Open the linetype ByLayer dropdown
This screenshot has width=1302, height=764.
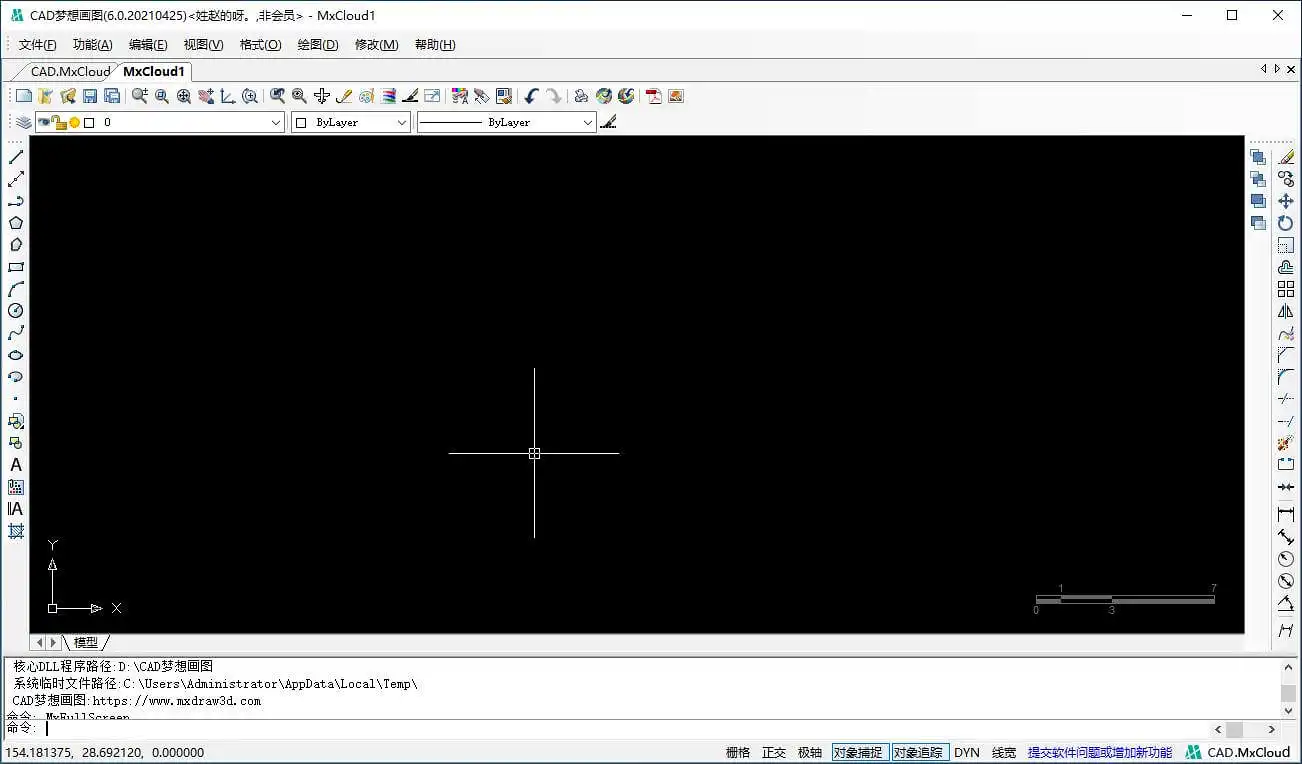pyautogui.click(x=588, y=122)
